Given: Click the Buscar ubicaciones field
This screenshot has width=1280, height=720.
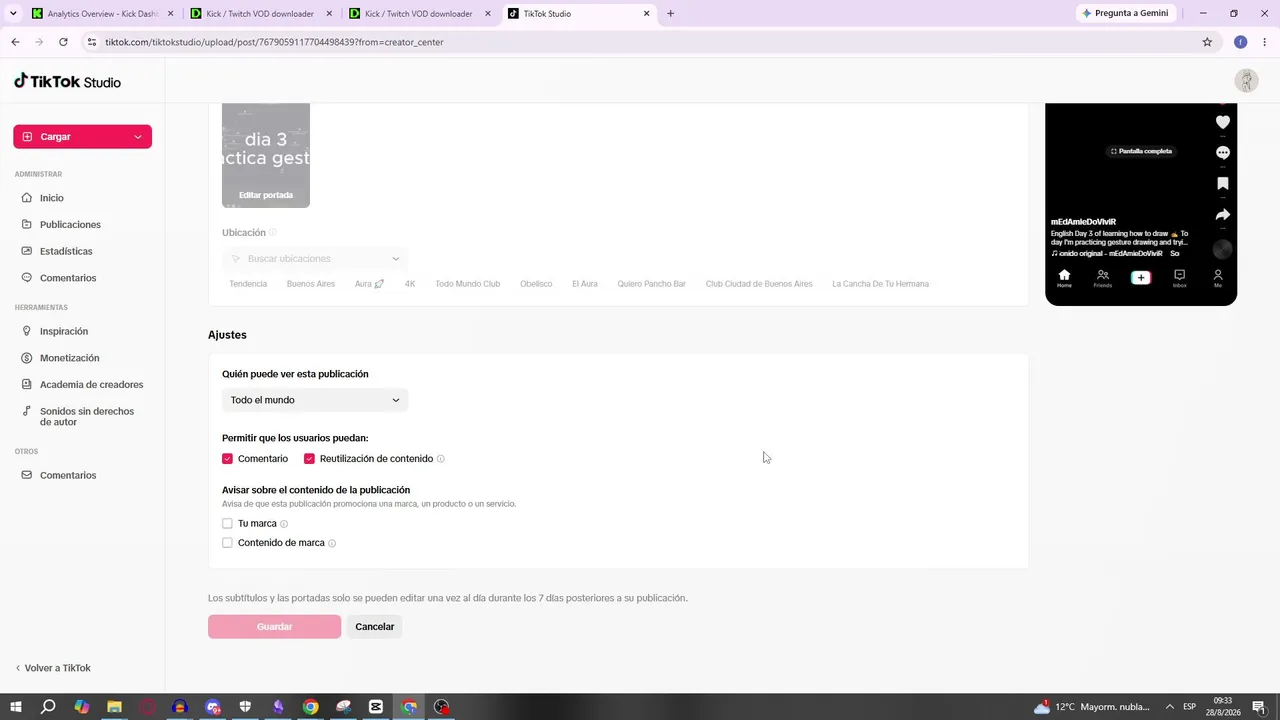Looking at the screenshot, I should pos(315,259).
